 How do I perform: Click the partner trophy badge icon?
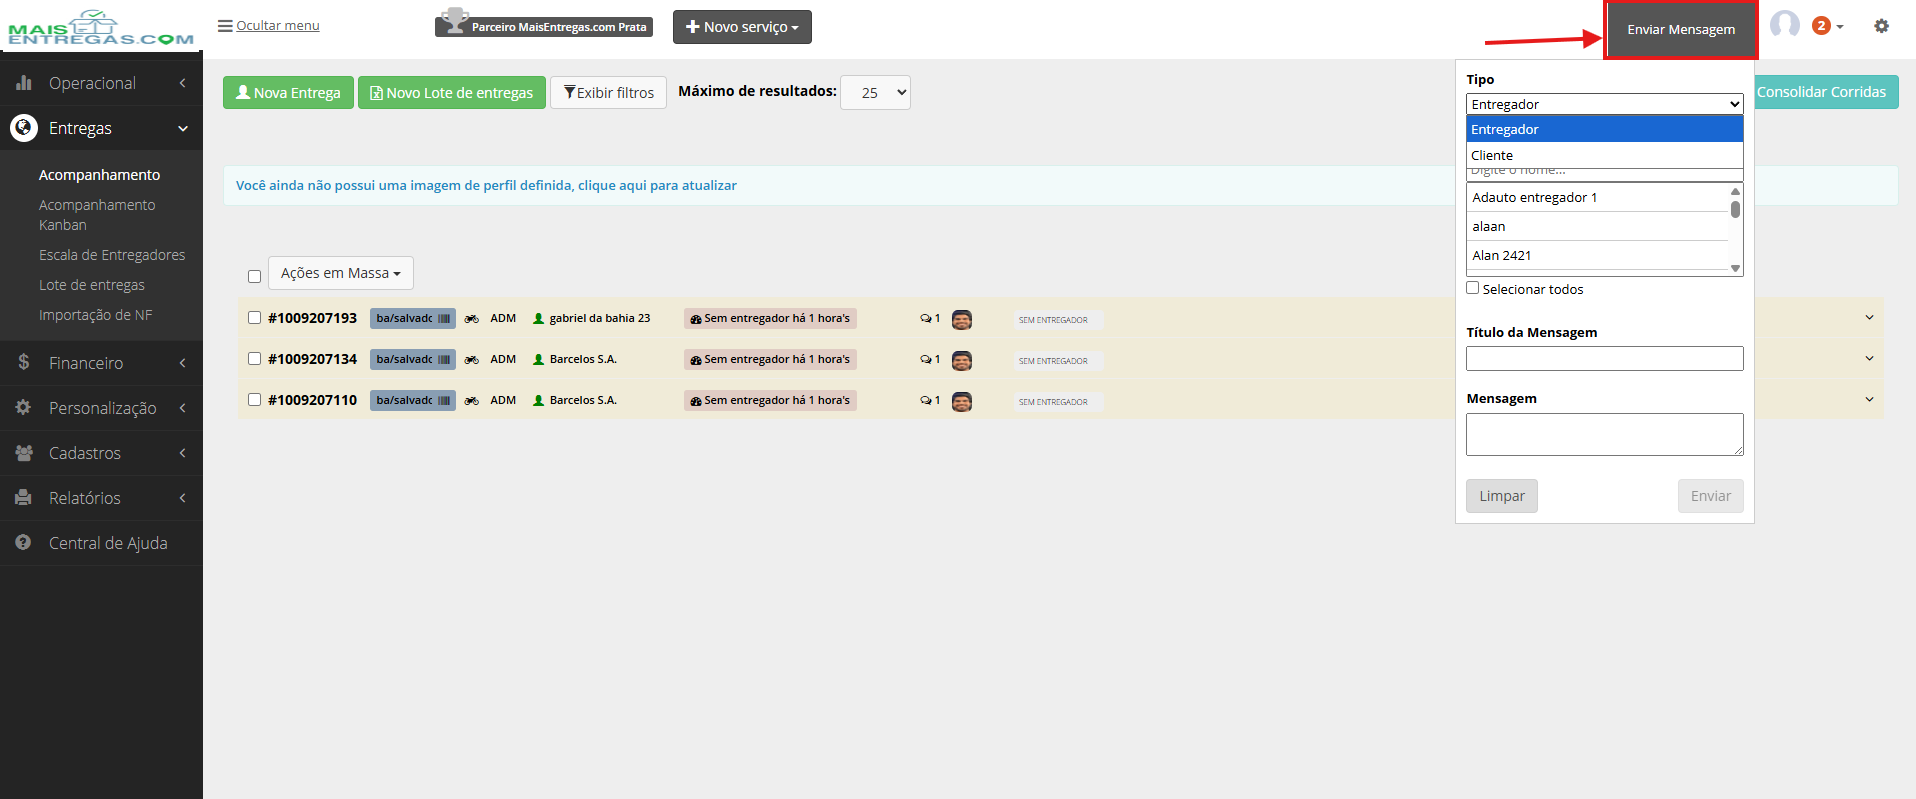455,21
